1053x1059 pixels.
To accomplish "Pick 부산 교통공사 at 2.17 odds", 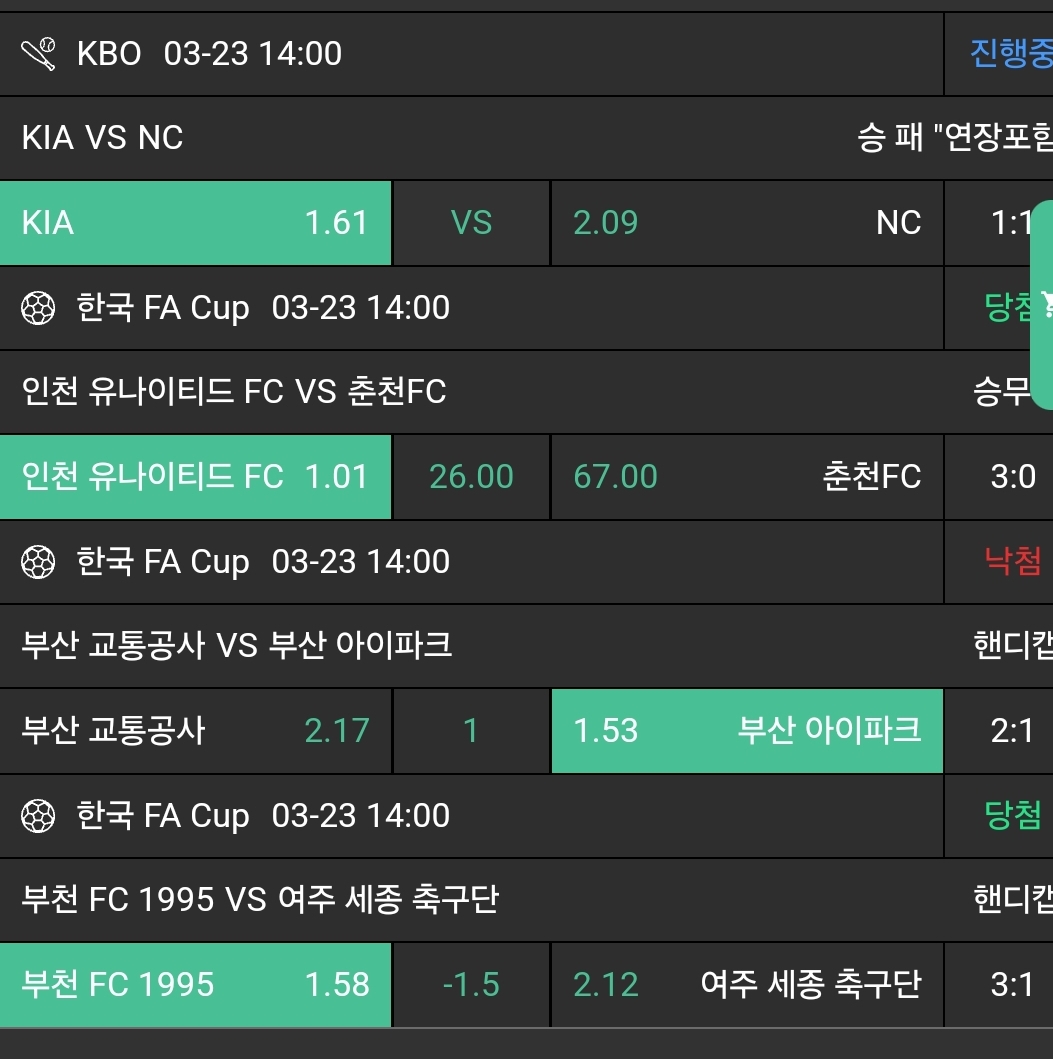I will point(195,731).
